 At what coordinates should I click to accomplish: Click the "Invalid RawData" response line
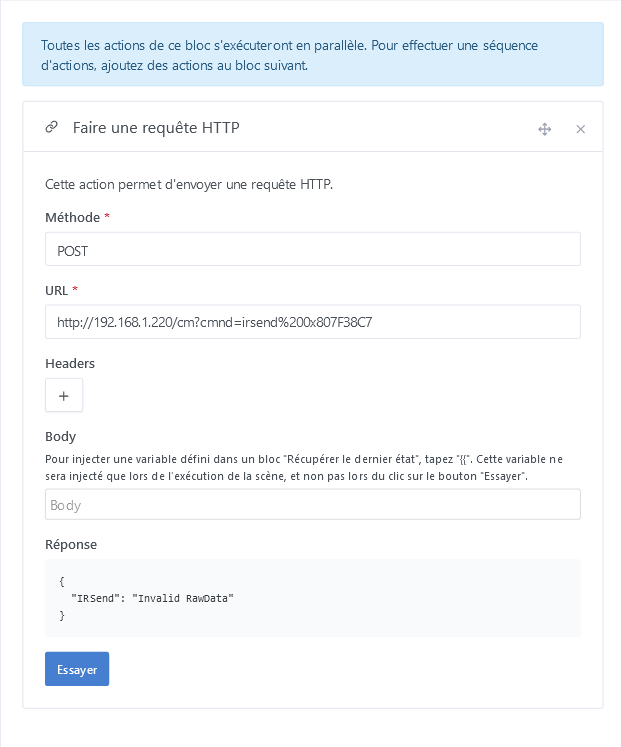(151, 598)
